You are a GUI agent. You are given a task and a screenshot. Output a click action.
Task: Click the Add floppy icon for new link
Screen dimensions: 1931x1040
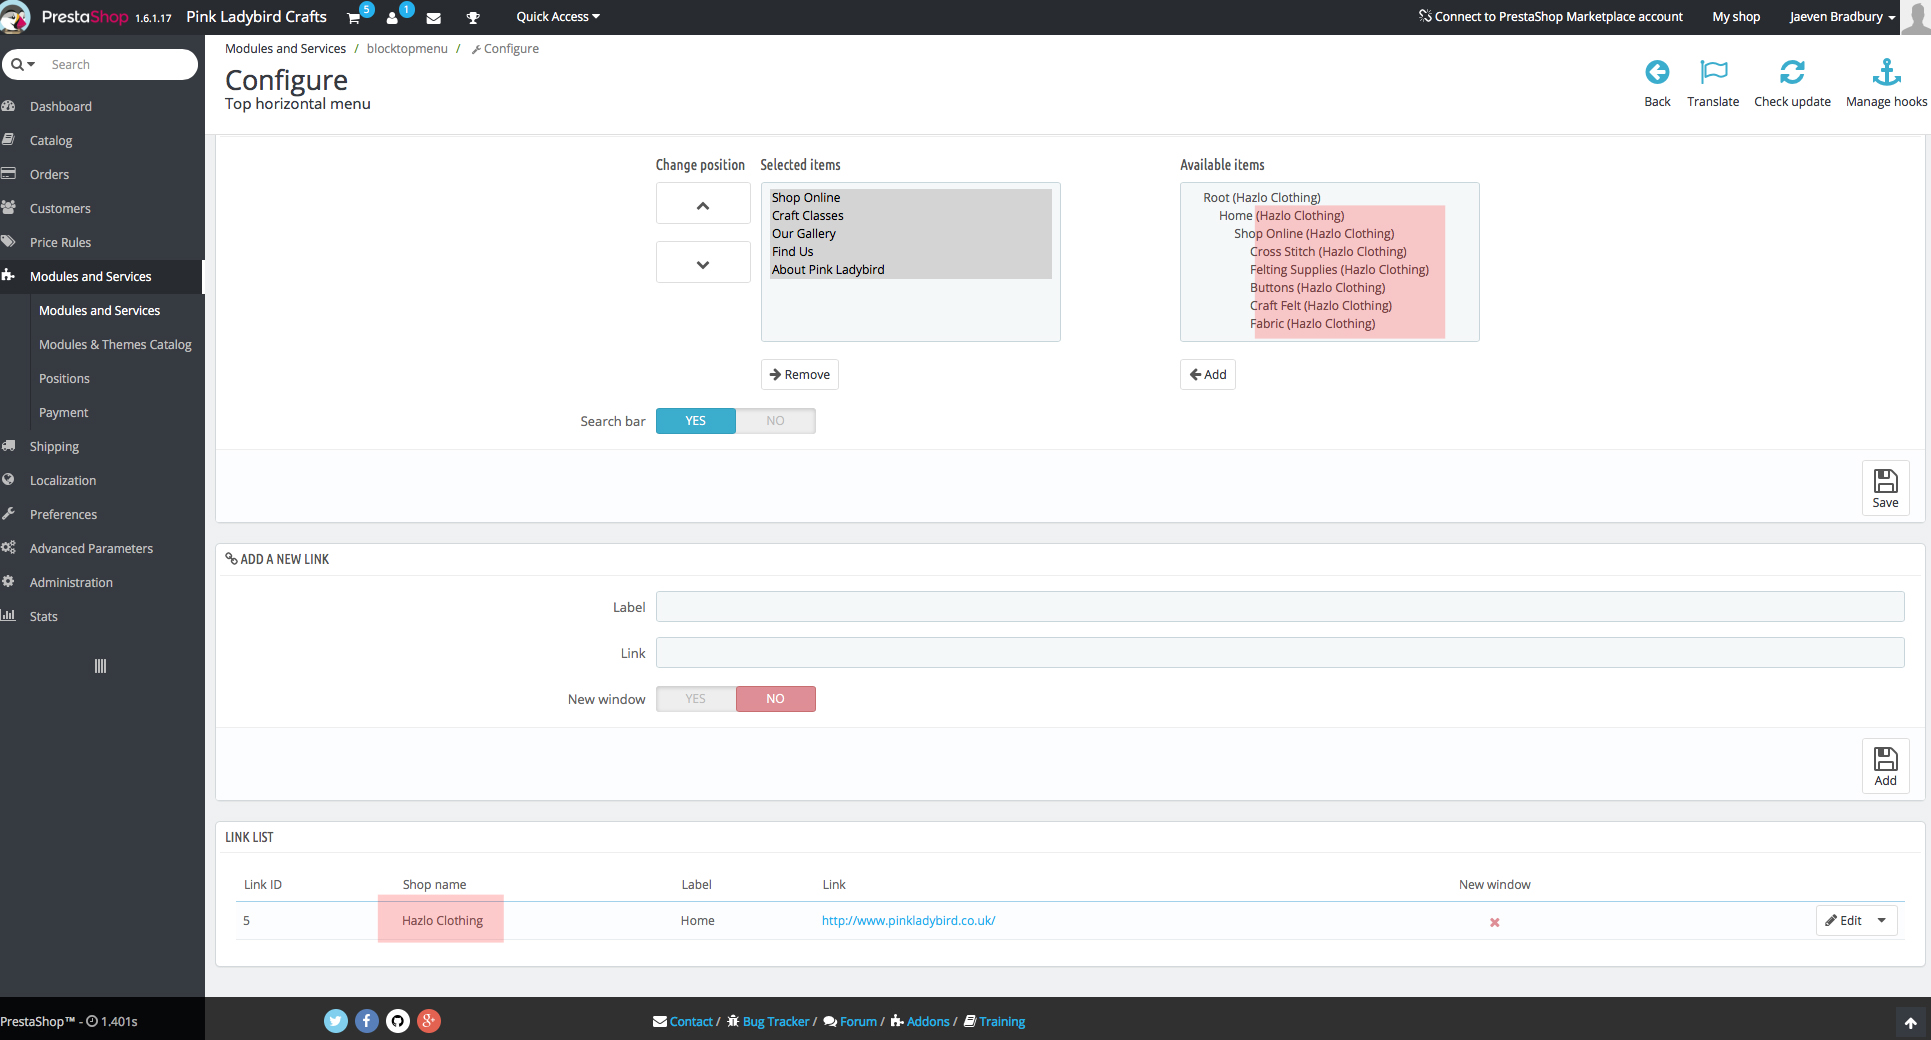pos(1885,766)
